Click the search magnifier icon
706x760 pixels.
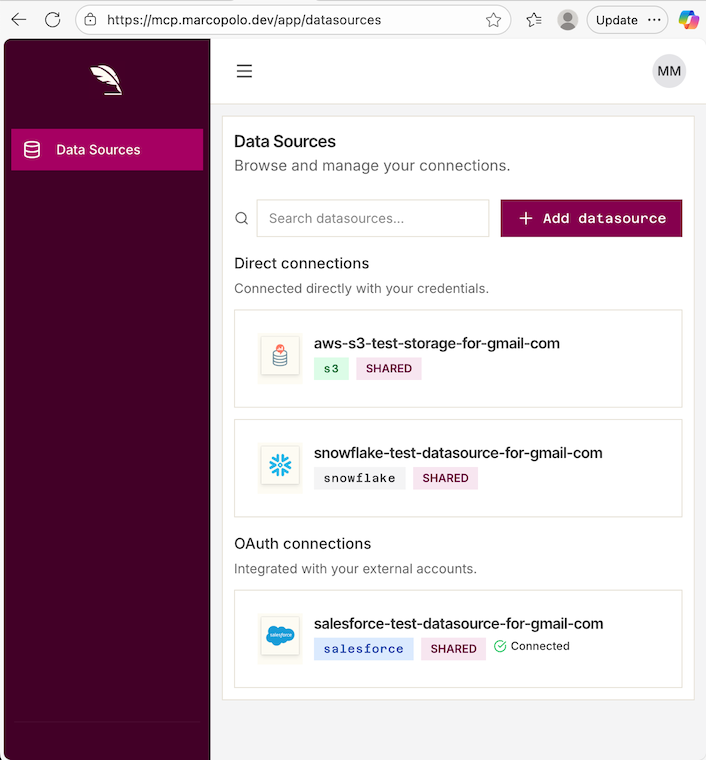(241, 218)
